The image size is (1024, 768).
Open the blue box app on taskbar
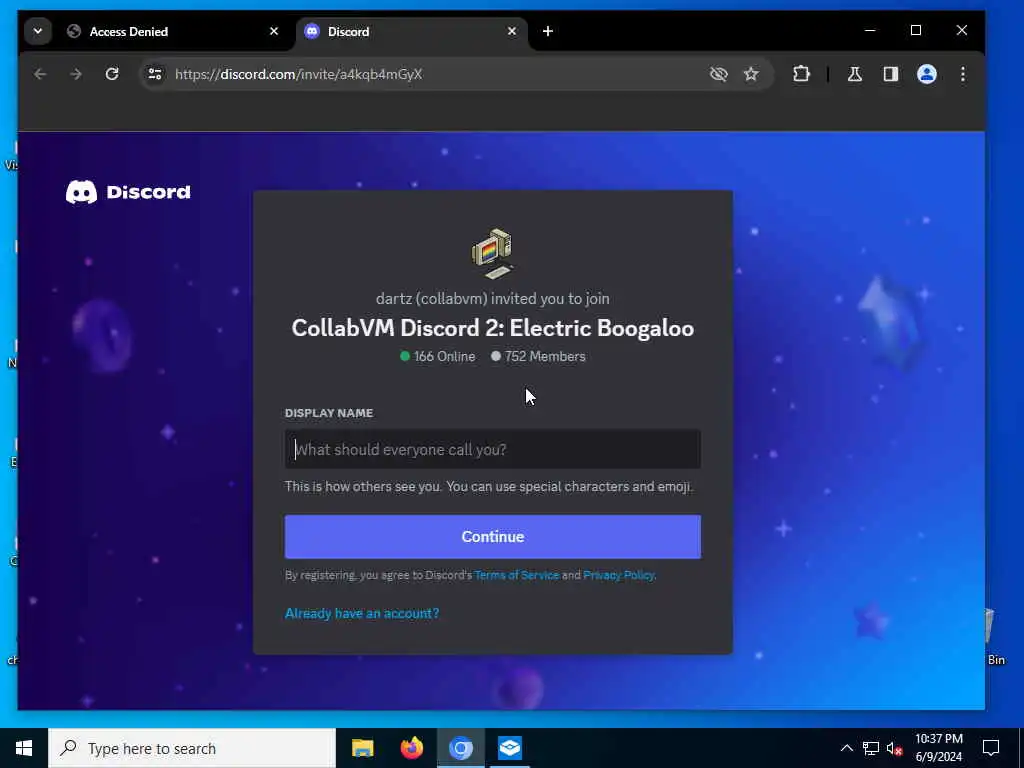[x=509, y=748]
